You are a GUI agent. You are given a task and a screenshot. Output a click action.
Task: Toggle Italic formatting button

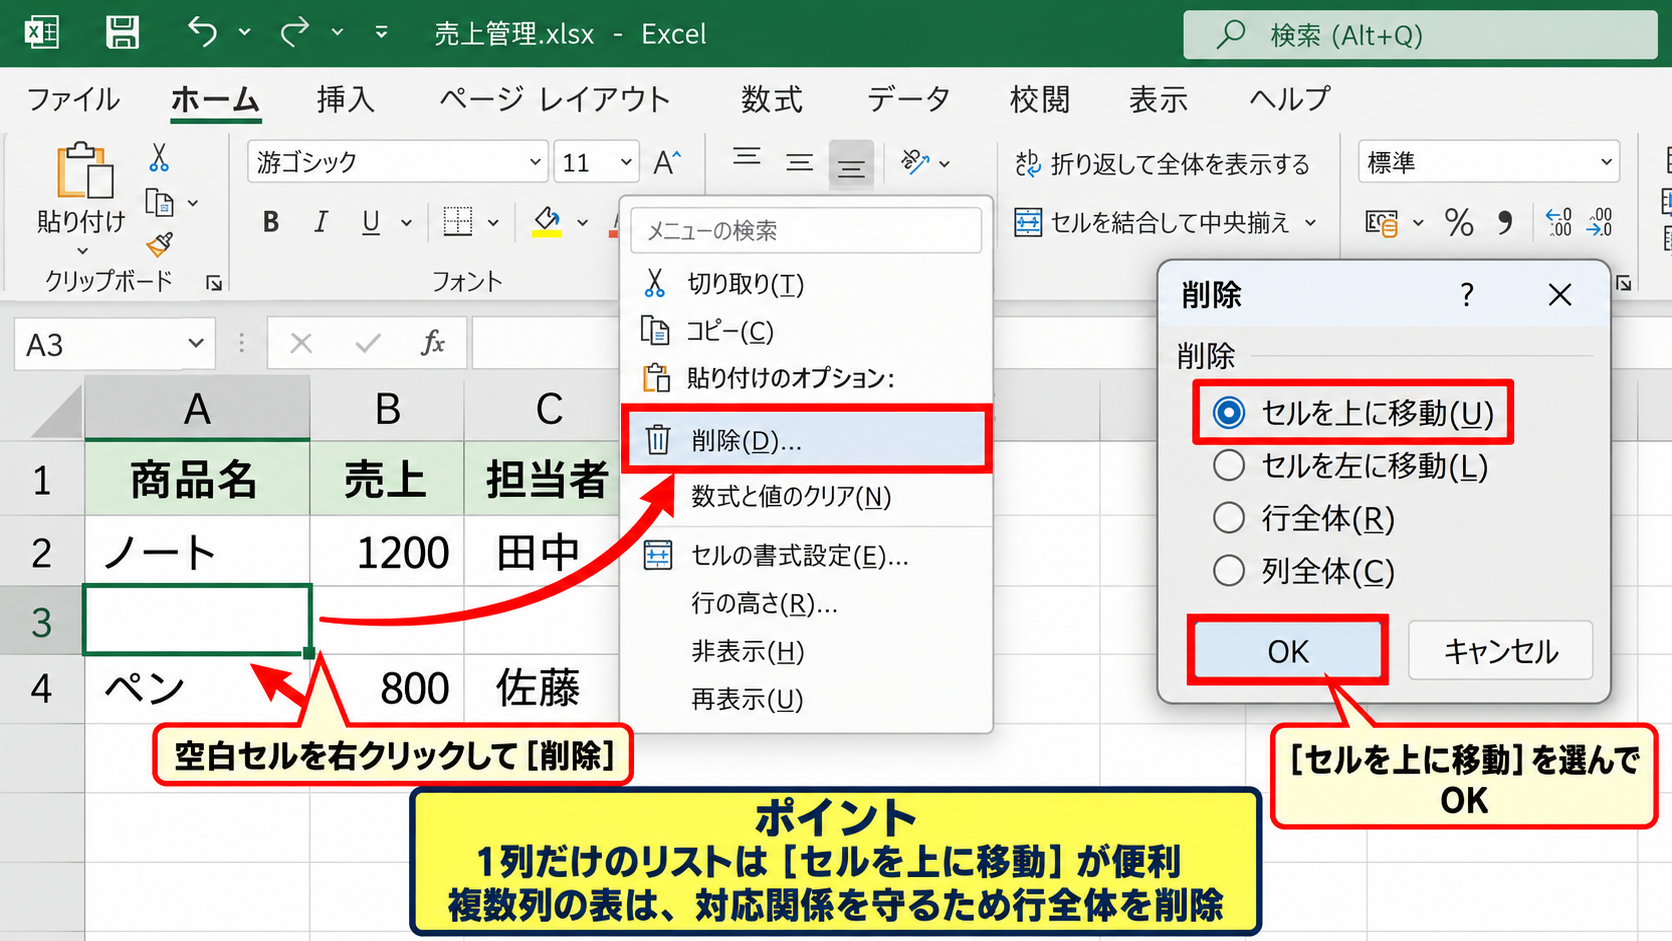[x=320, y=222]
